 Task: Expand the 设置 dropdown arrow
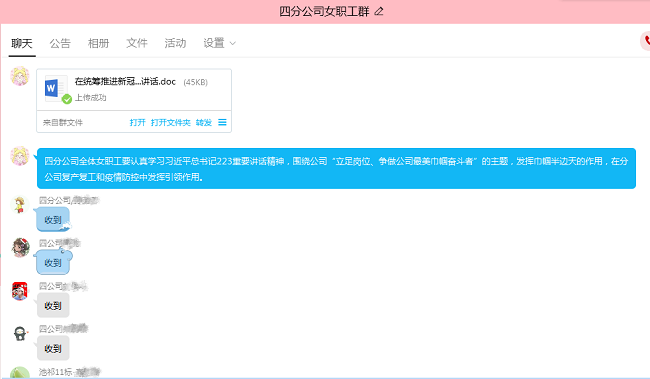click(233, 43)
